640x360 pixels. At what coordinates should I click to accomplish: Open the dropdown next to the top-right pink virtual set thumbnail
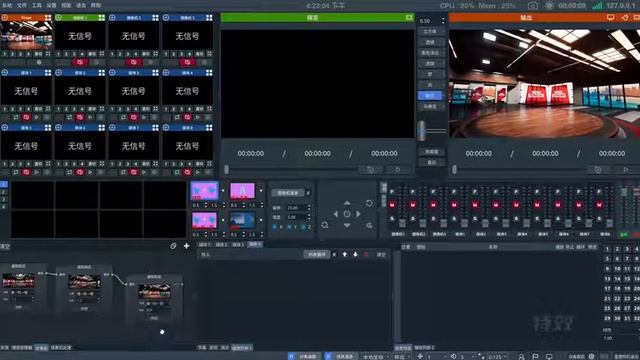pos(261,191)
